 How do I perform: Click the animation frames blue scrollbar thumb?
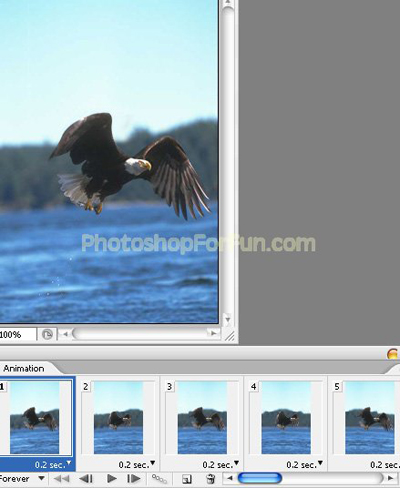click(260, 478)
